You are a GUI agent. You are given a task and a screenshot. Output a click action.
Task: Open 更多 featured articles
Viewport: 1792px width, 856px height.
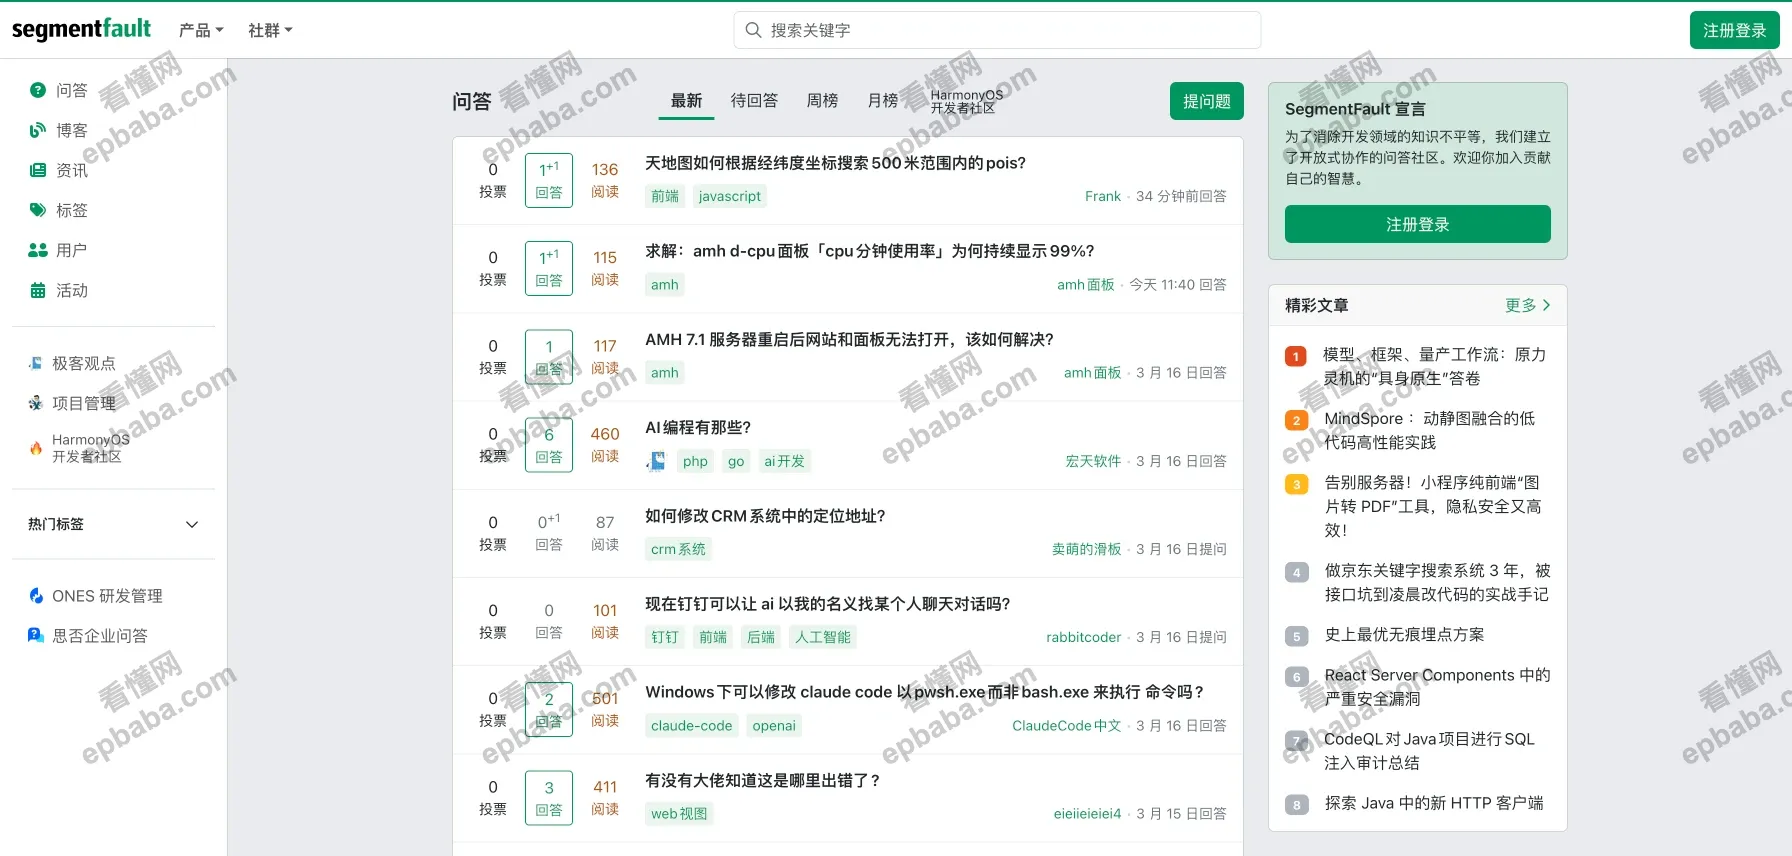(1528, 305)
